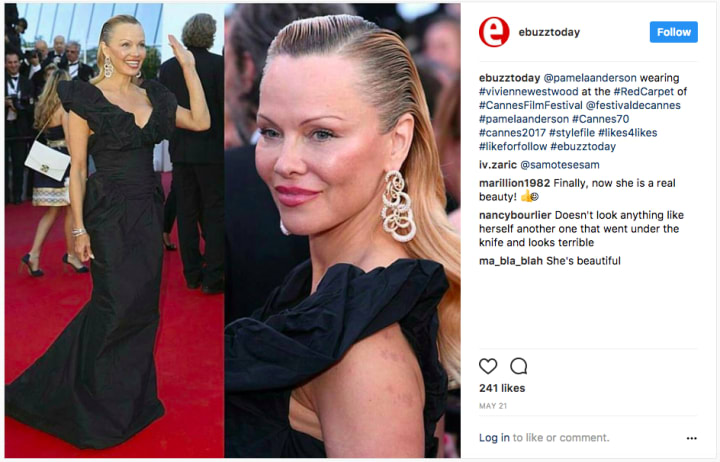
Task: Click the ebuzztoday red profile avatar
Action: point(494,32)
